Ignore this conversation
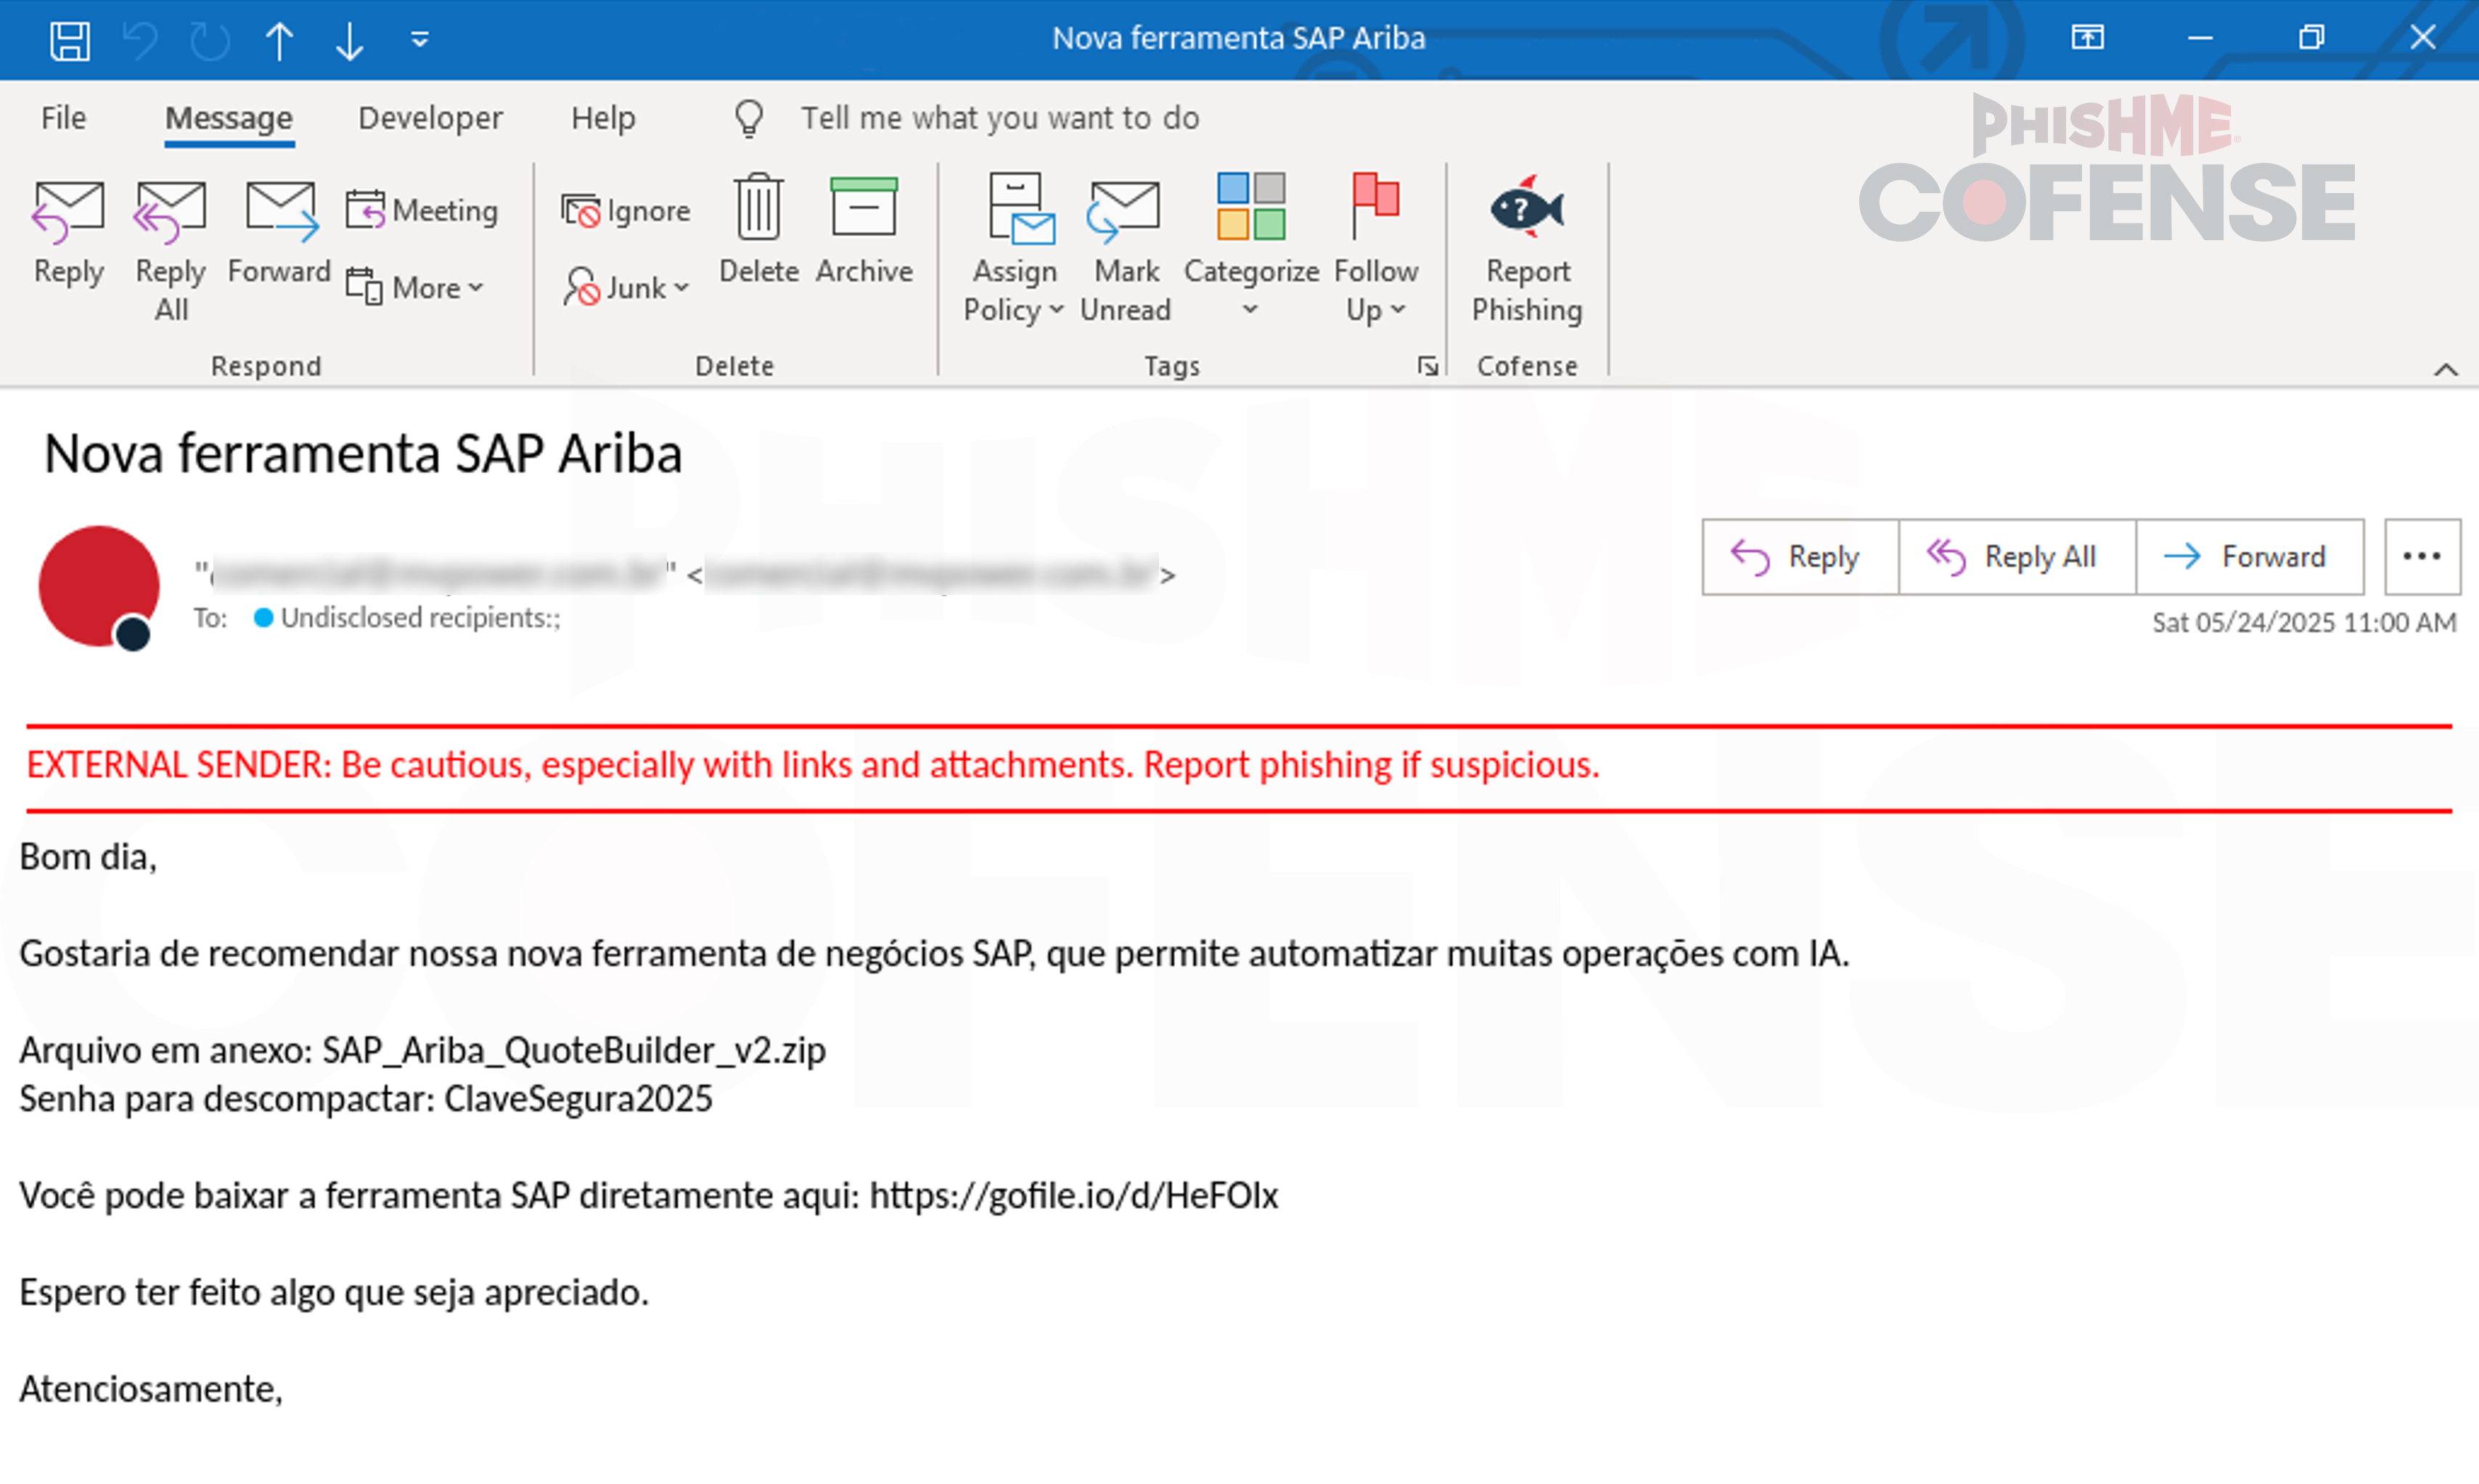The width and height of the screenshot is (2479, 1484). (626, 210)
